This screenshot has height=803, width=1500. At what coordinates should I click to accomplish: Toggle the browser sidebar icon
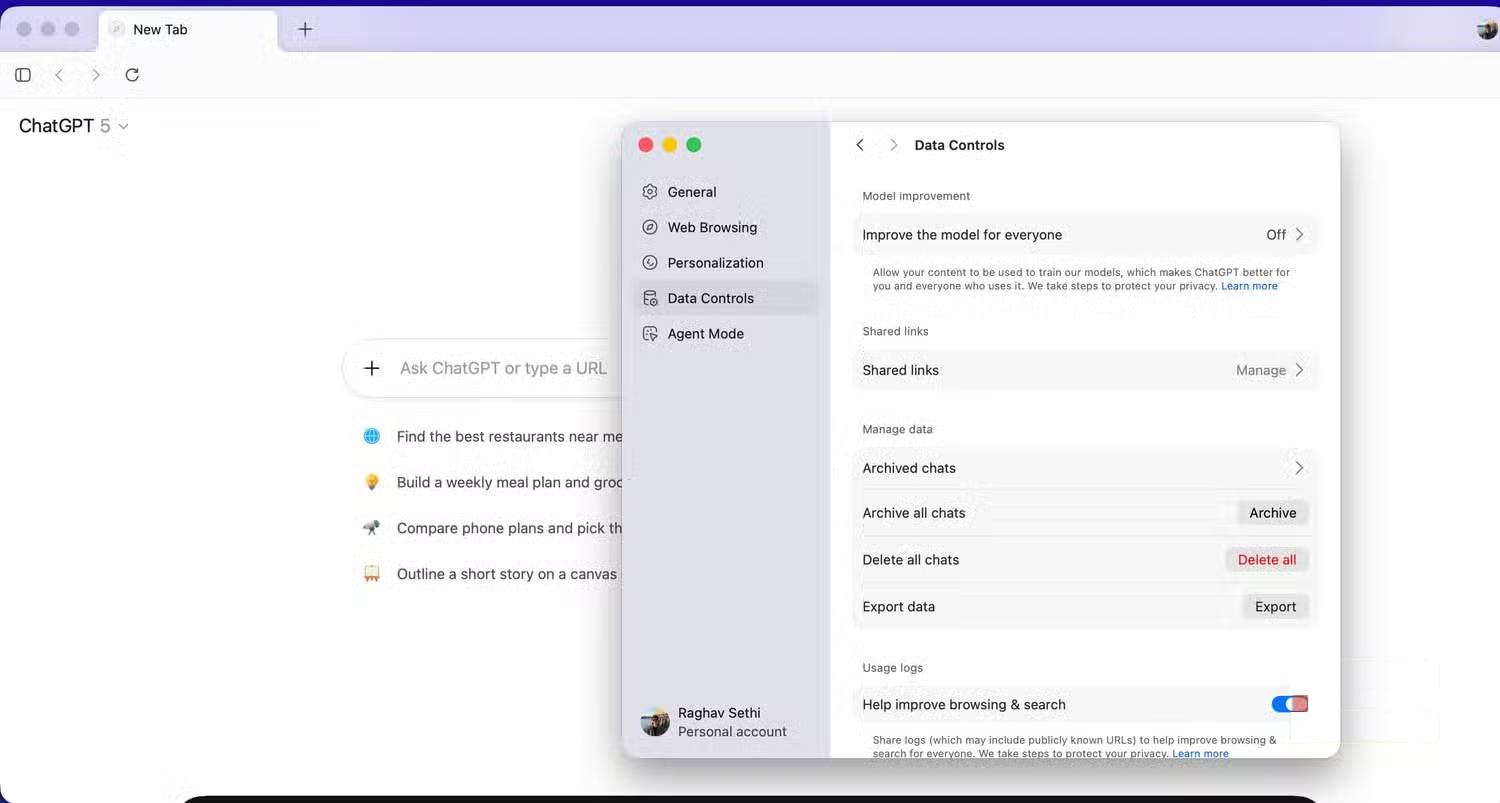(23, 75)
